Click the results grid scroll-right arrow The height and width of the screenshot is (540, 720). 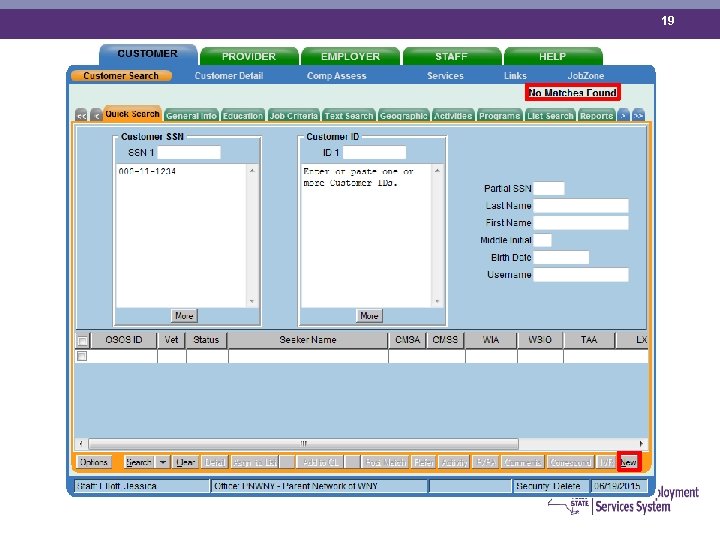click(641, 444)
